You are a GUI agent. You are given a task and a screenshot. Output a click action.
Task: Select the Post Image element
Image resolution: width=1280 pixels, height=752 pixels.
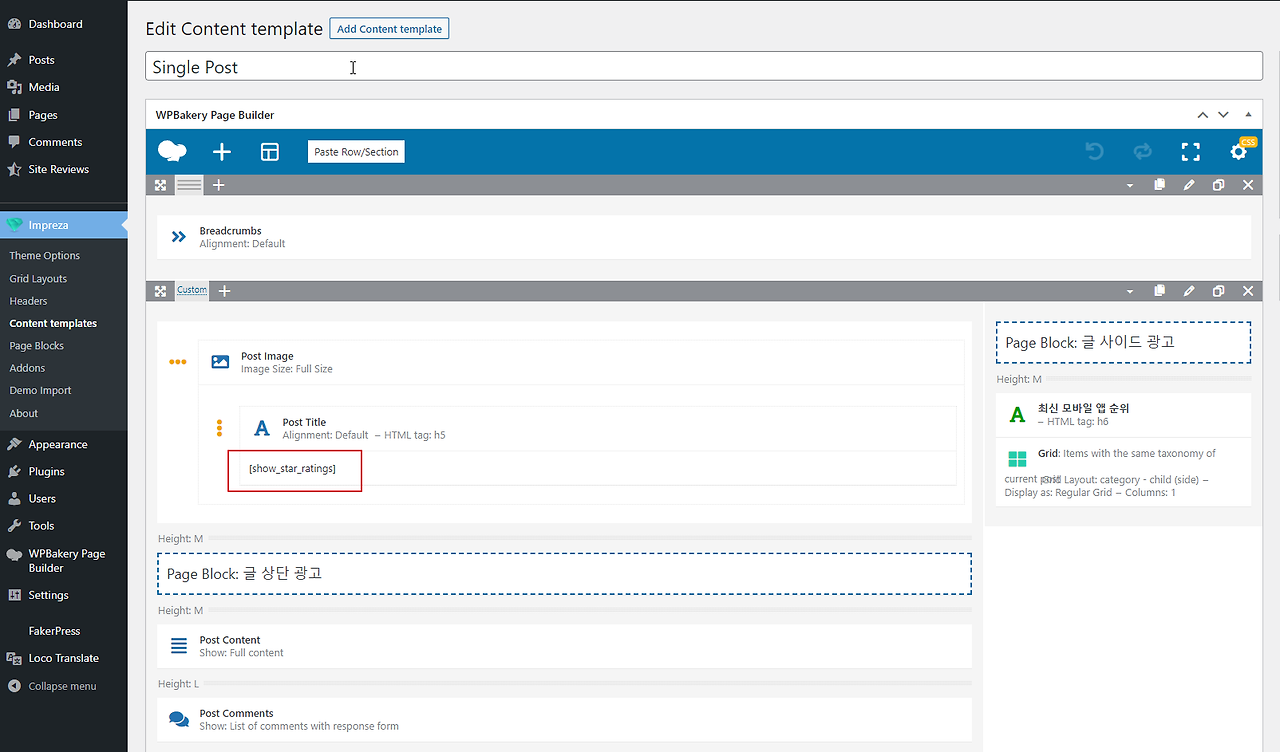coord(581,362)
